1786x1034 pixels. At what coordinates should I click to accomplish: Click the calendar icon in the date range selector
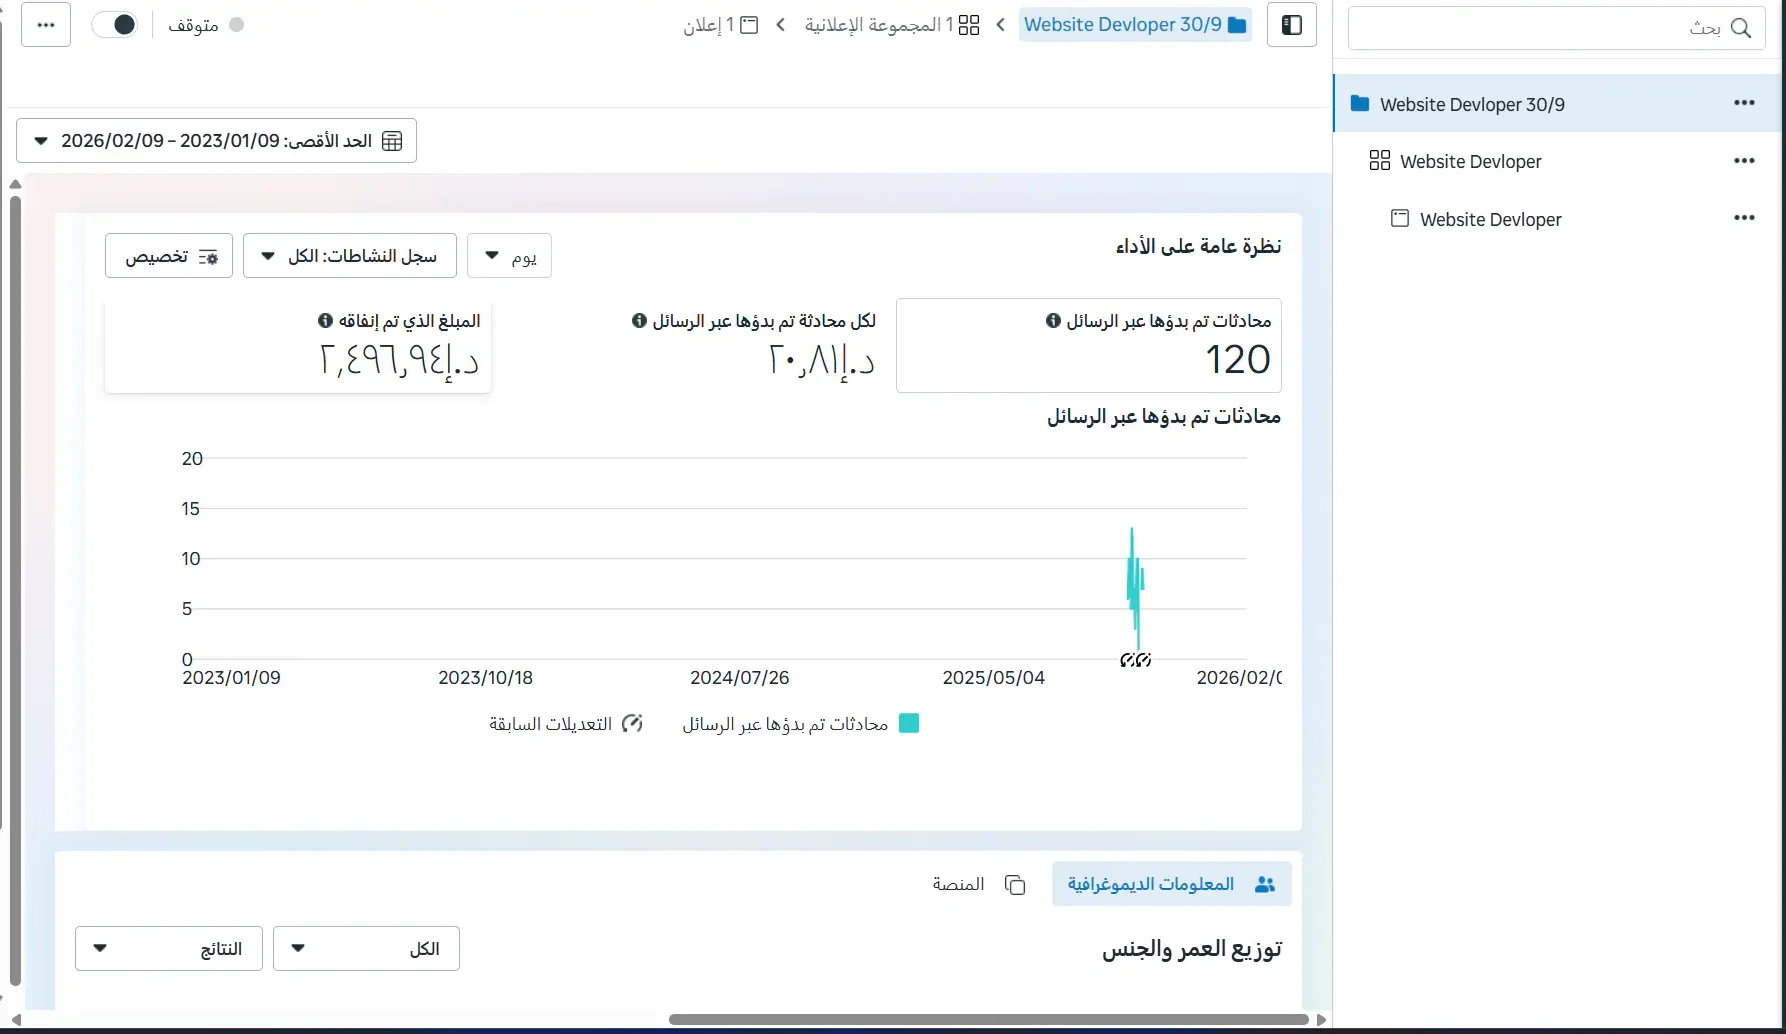coord(391,140)
